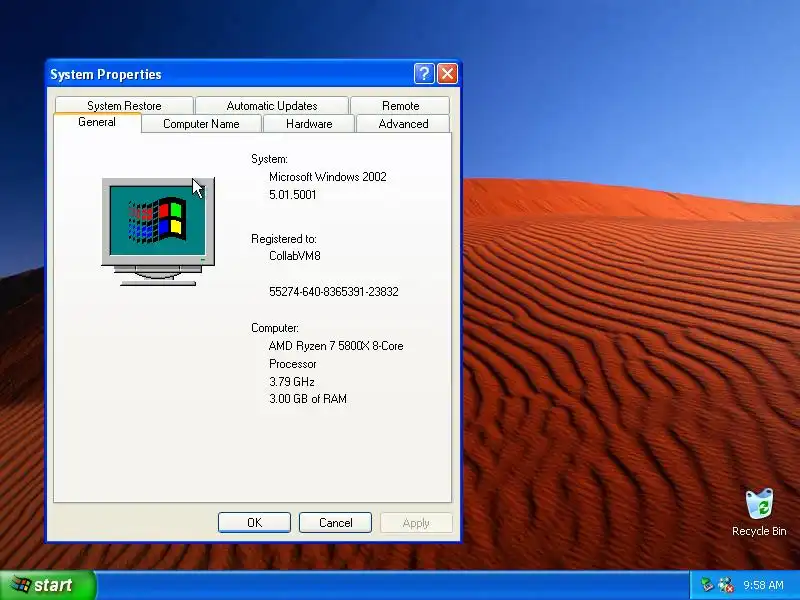
Task: Click the '3.00 GB of RAM' text
Action: [308, 399]
